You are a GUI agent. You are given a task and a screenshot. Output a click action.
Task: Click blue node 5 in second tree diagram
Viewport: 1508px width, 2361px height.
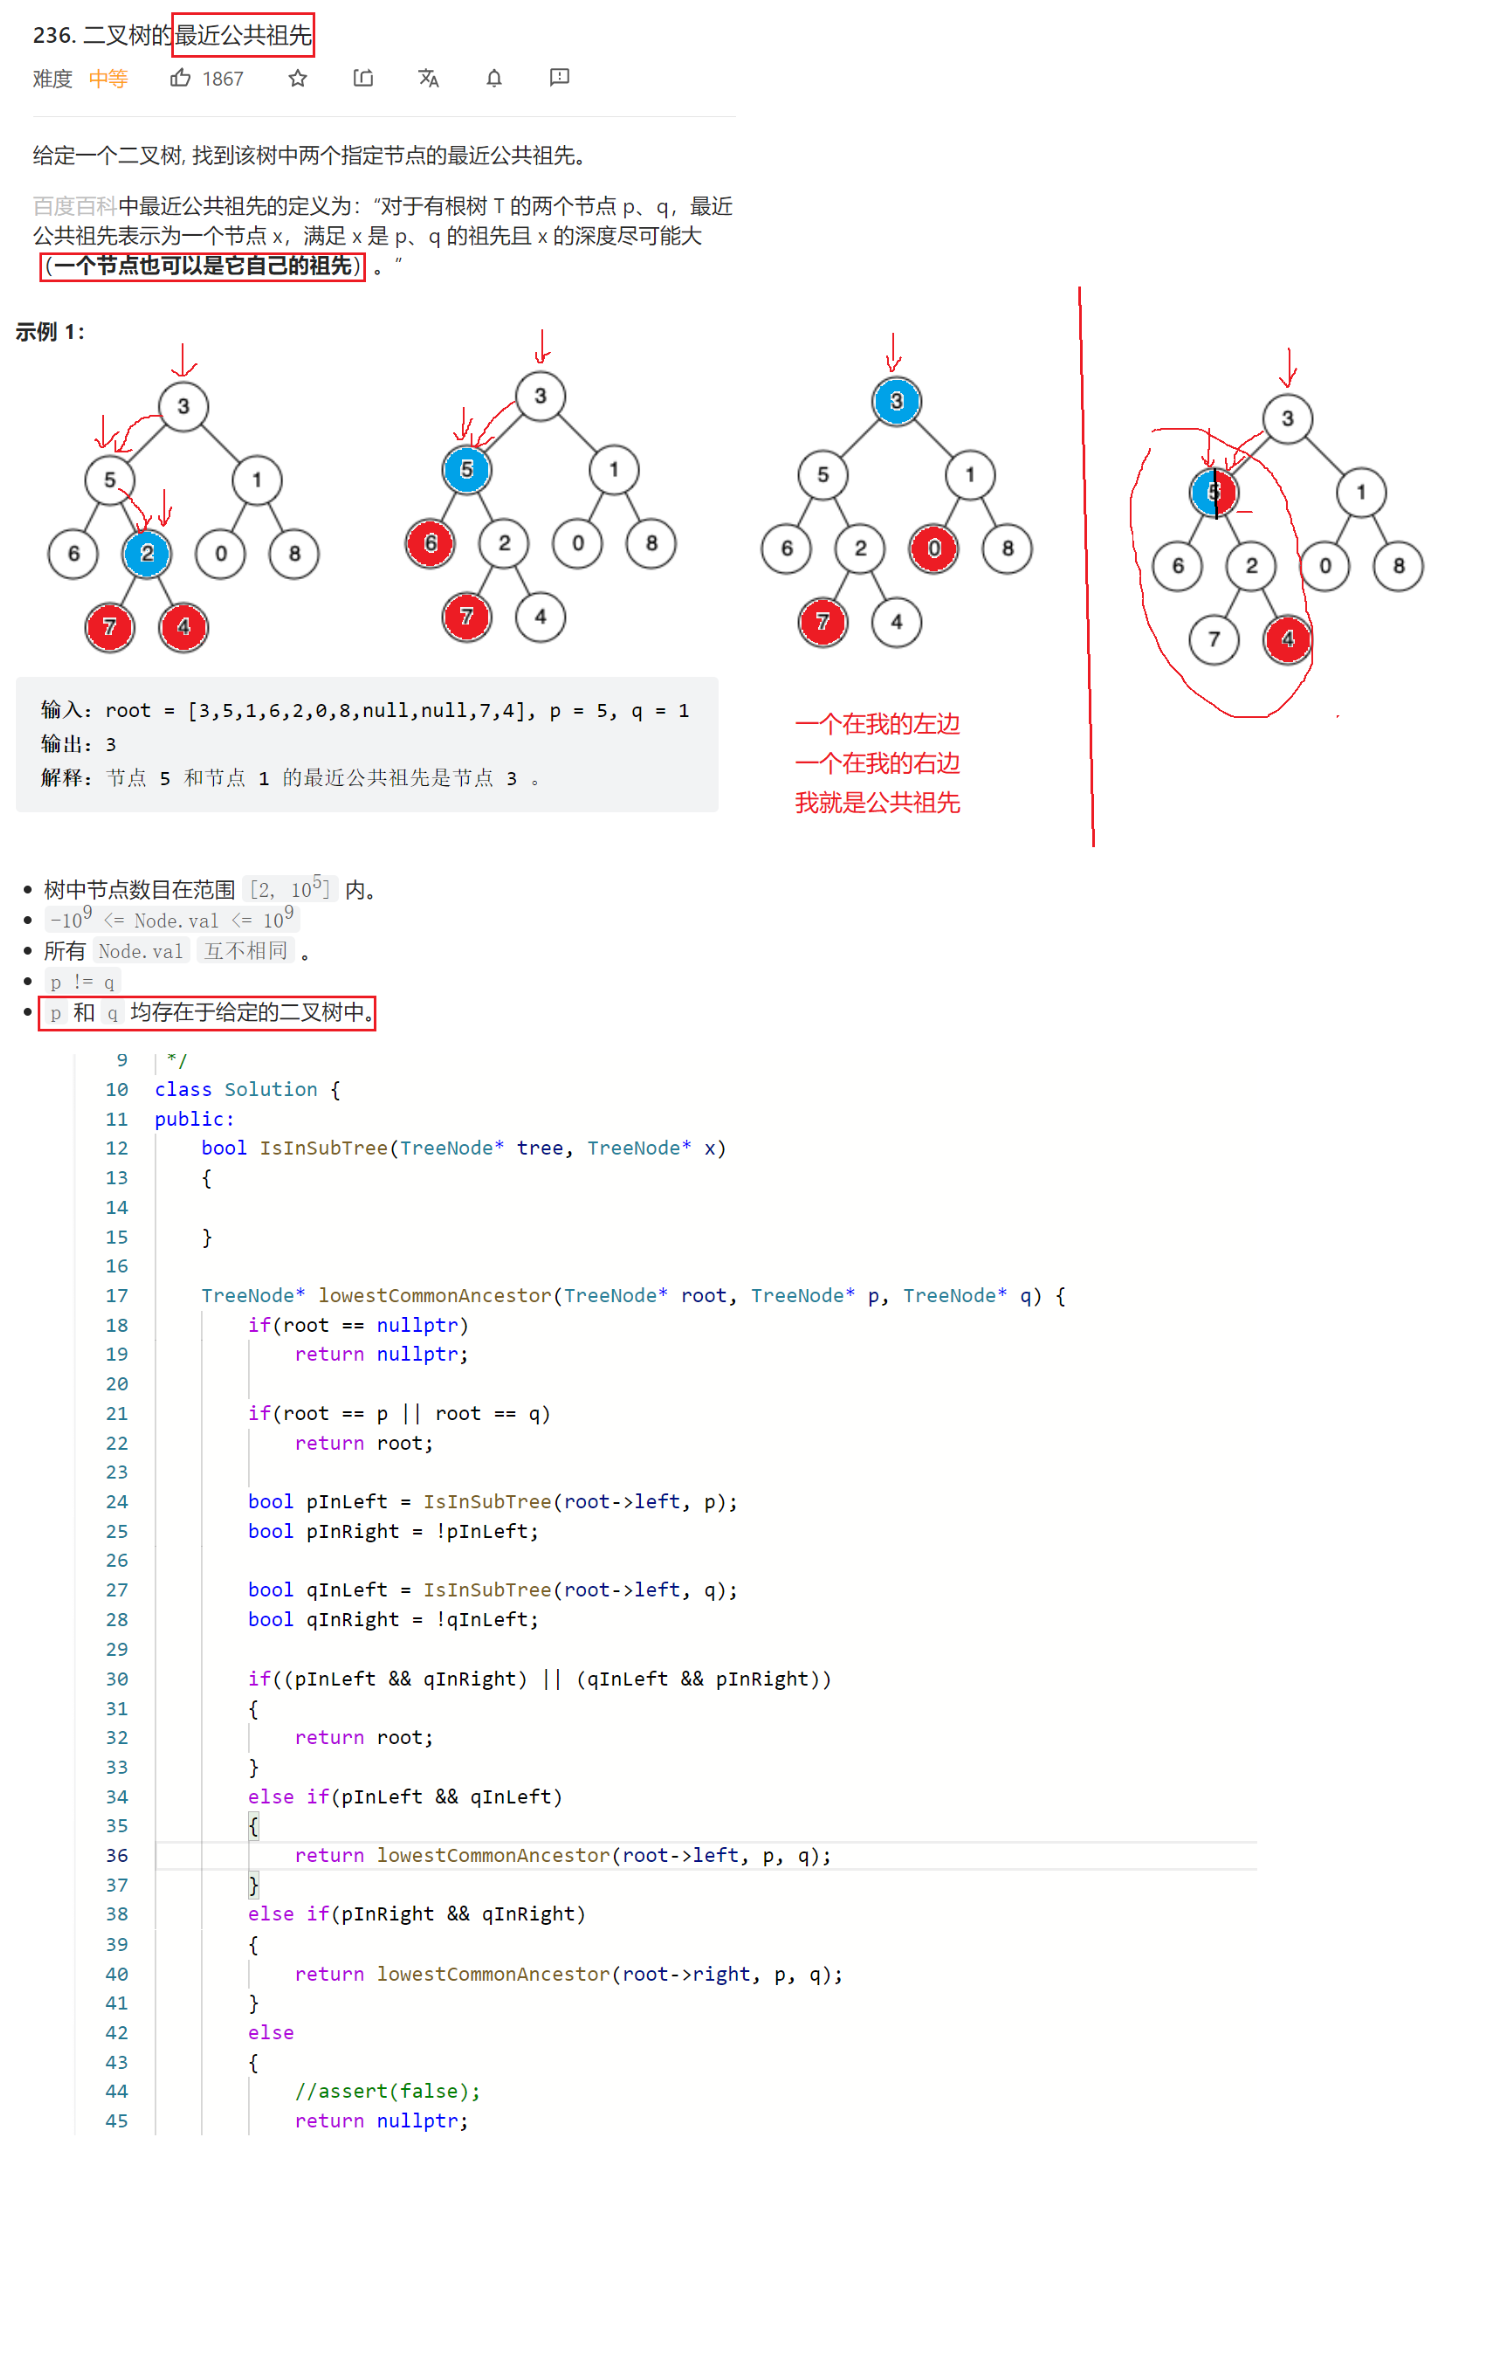[x=467, y=469]
